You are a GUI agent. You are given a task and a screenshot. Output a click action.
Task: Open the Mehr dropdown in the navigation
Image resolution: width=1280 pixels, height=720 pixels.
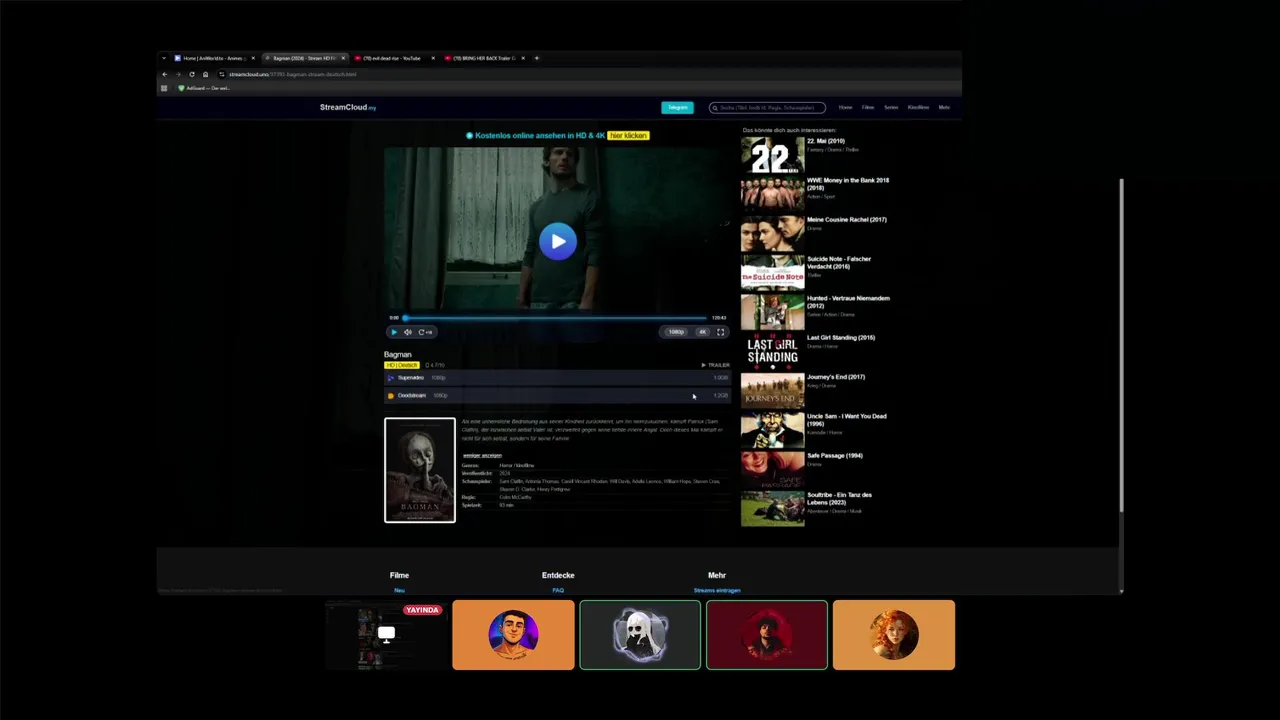click(944, 107)
